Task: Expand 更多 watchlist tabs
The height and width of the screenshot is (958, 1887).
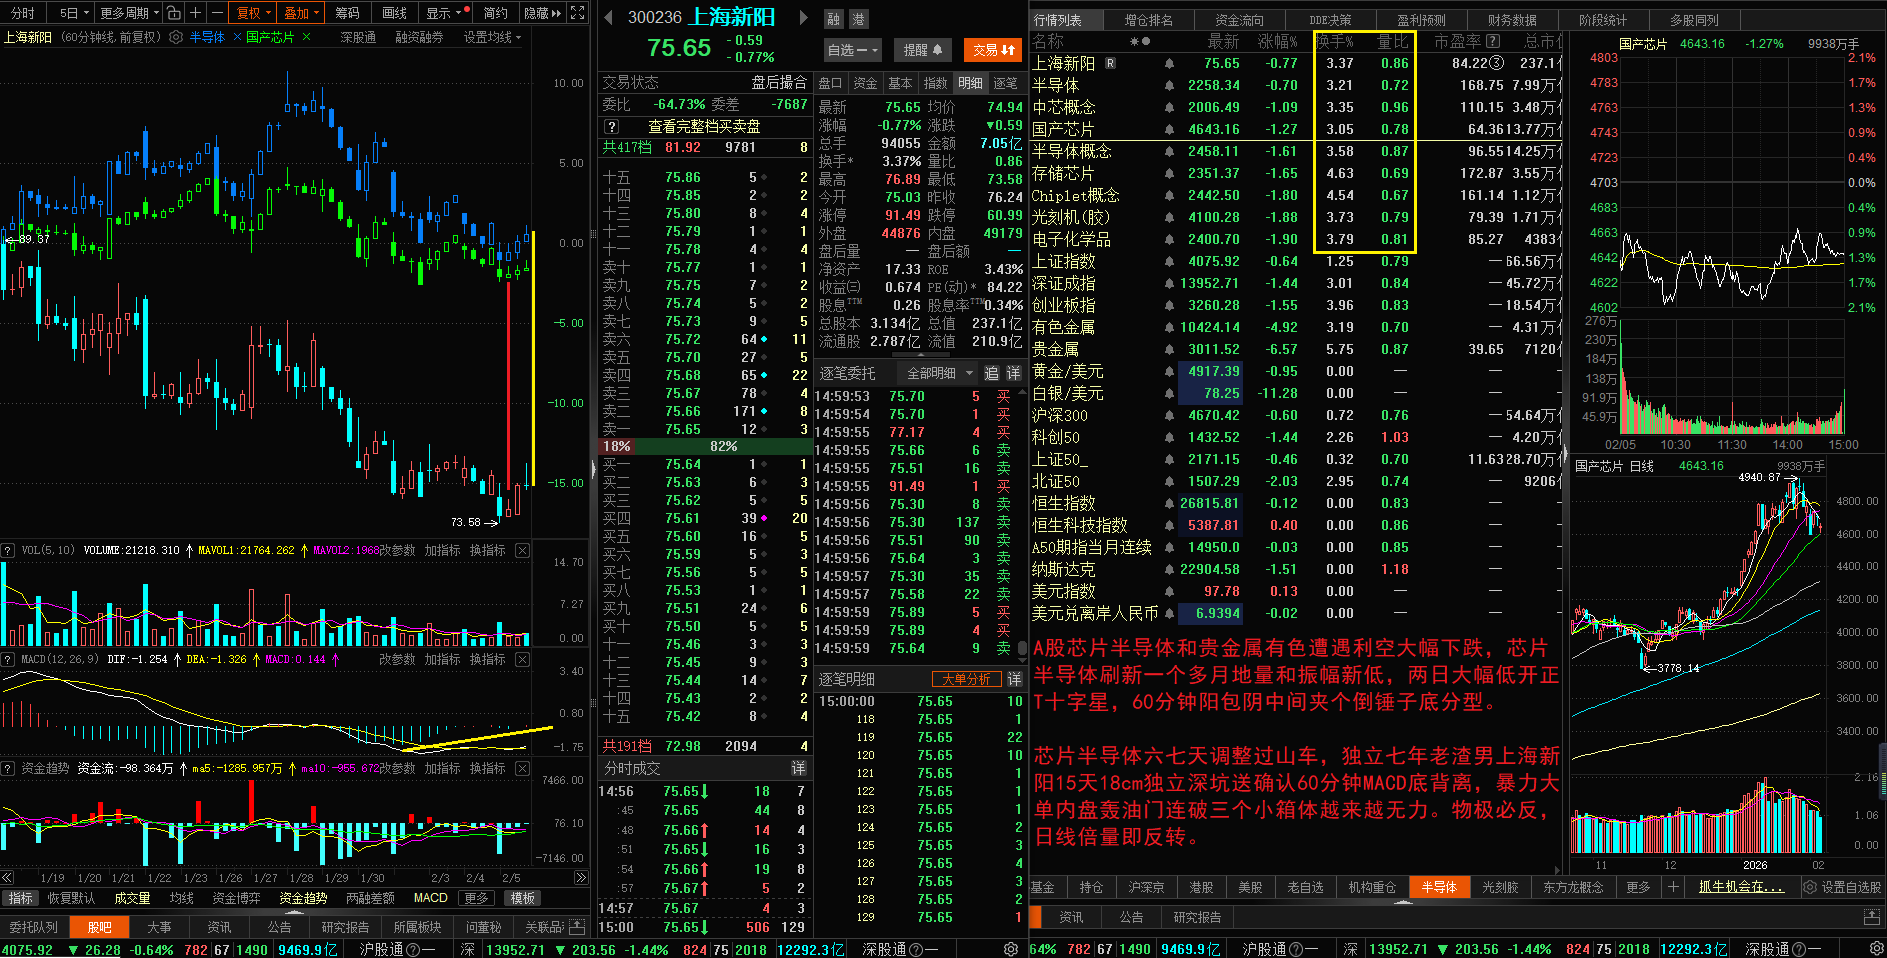Action: 1638,887
